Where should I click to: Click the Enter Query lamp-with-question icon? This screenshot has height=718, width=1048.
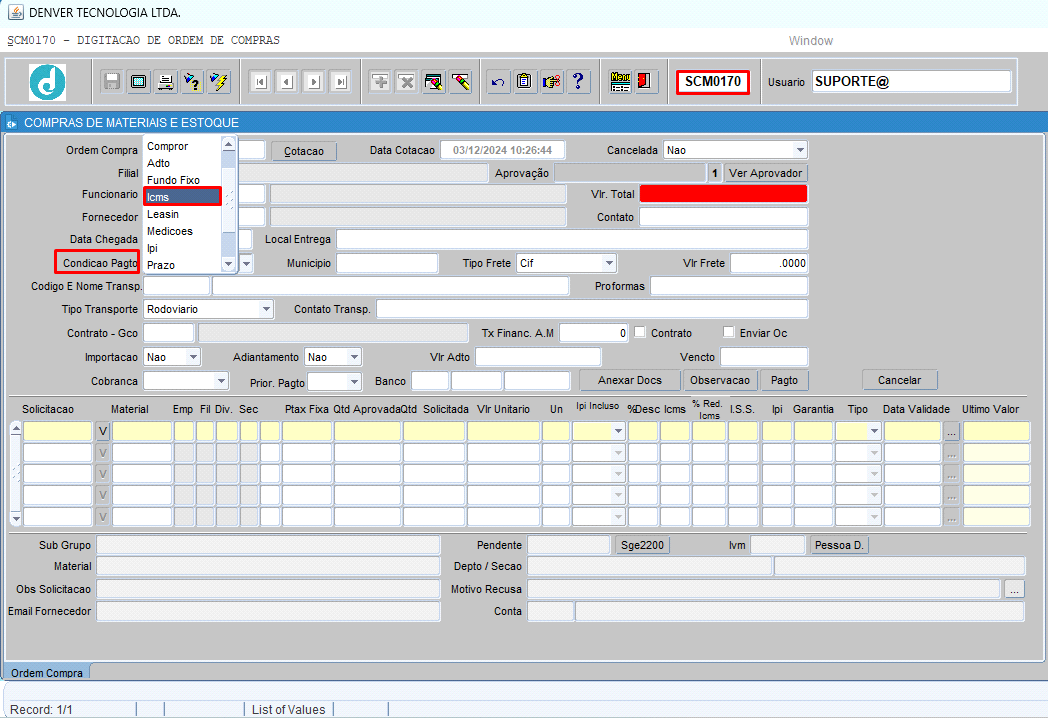(x=192, y=82)
